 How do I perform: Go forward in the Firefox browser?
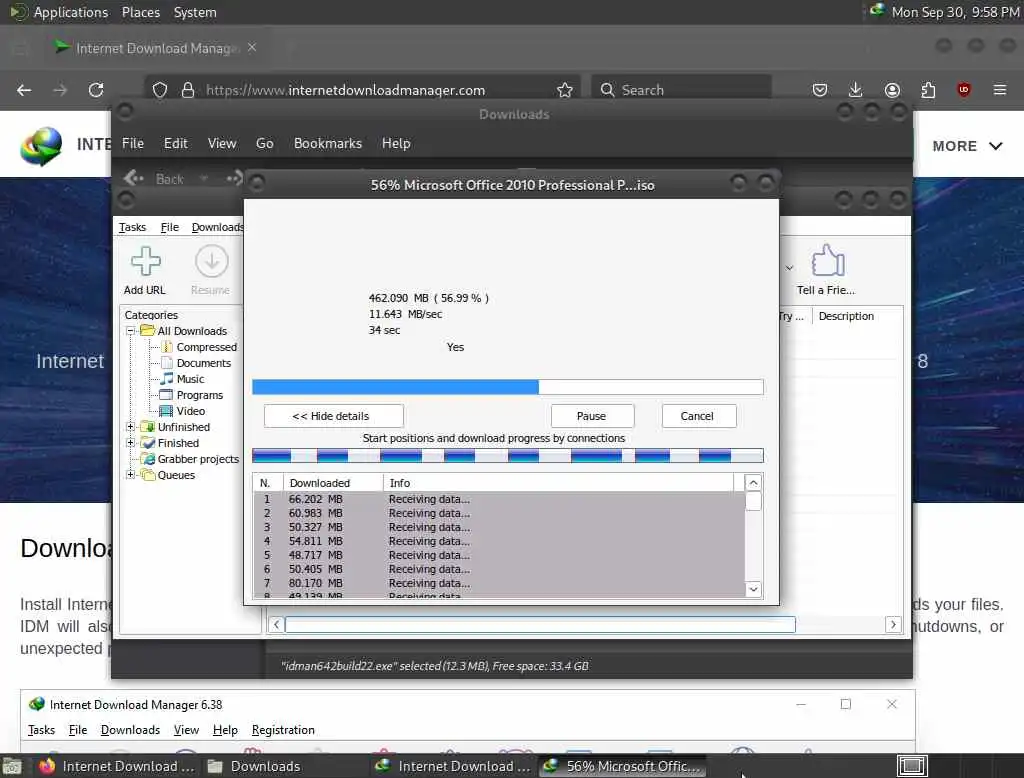point(60,90)
